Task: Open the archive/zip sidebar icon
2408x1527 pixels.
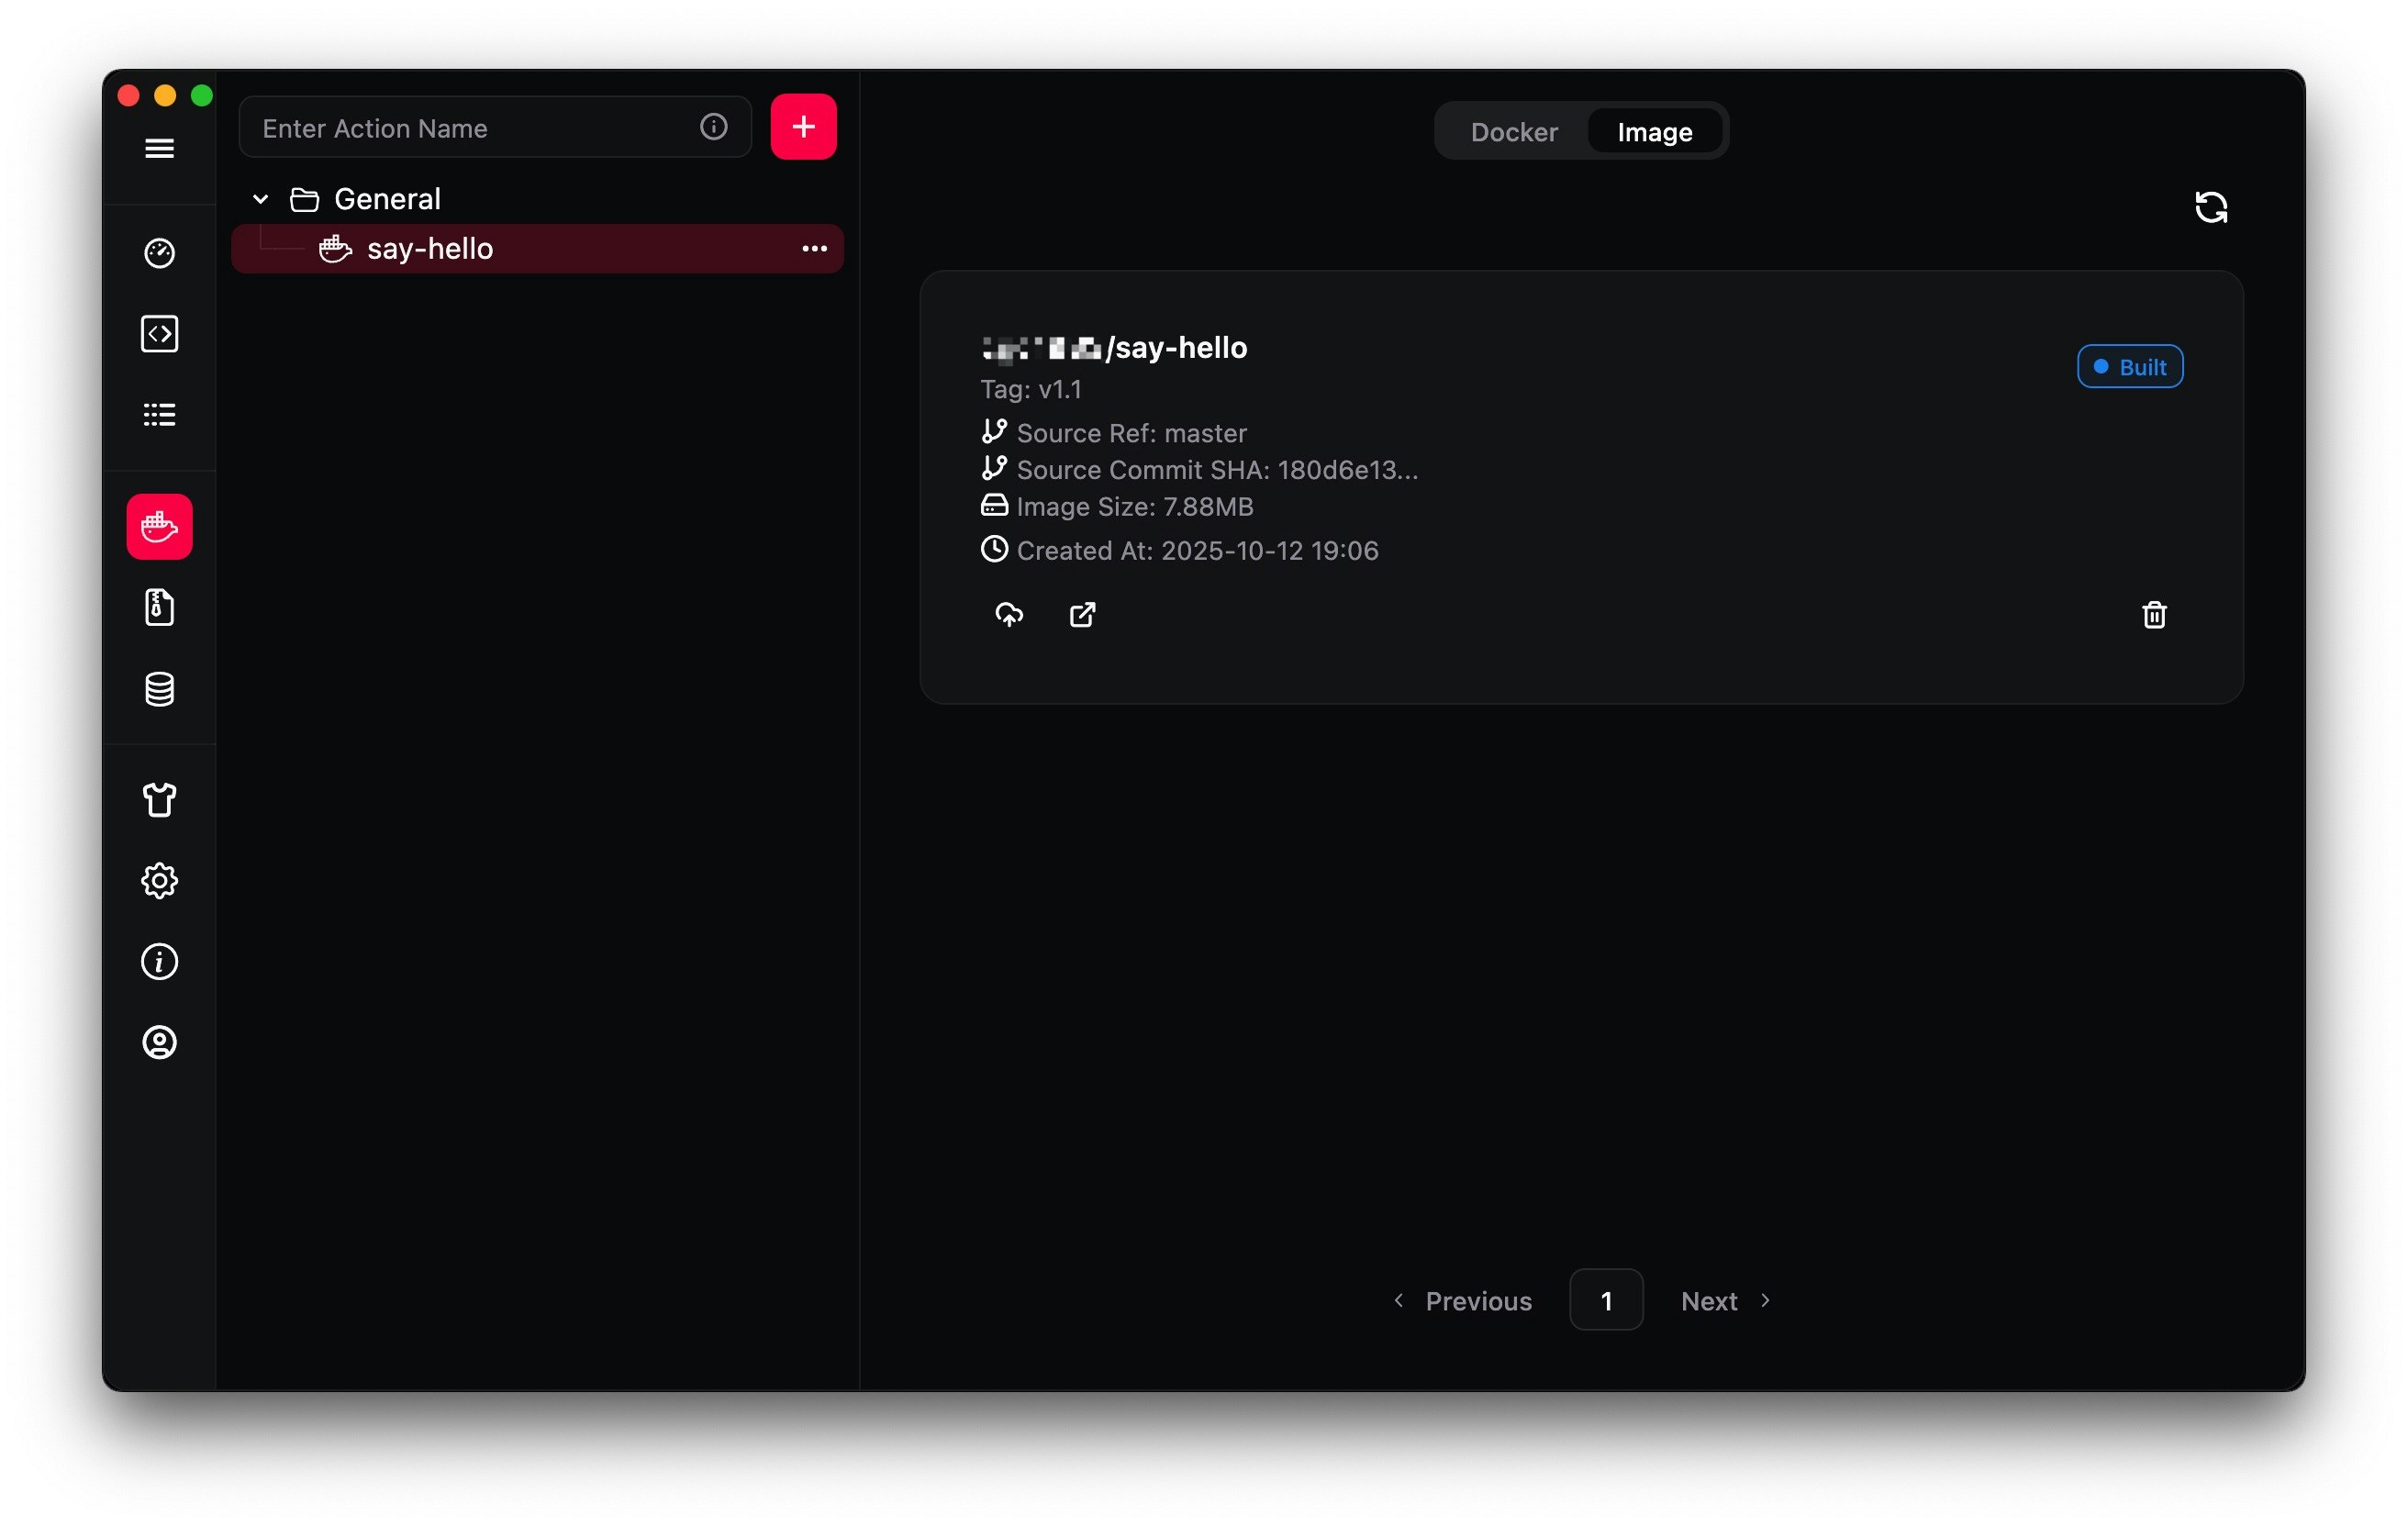Action: click(x=159, y=606)
